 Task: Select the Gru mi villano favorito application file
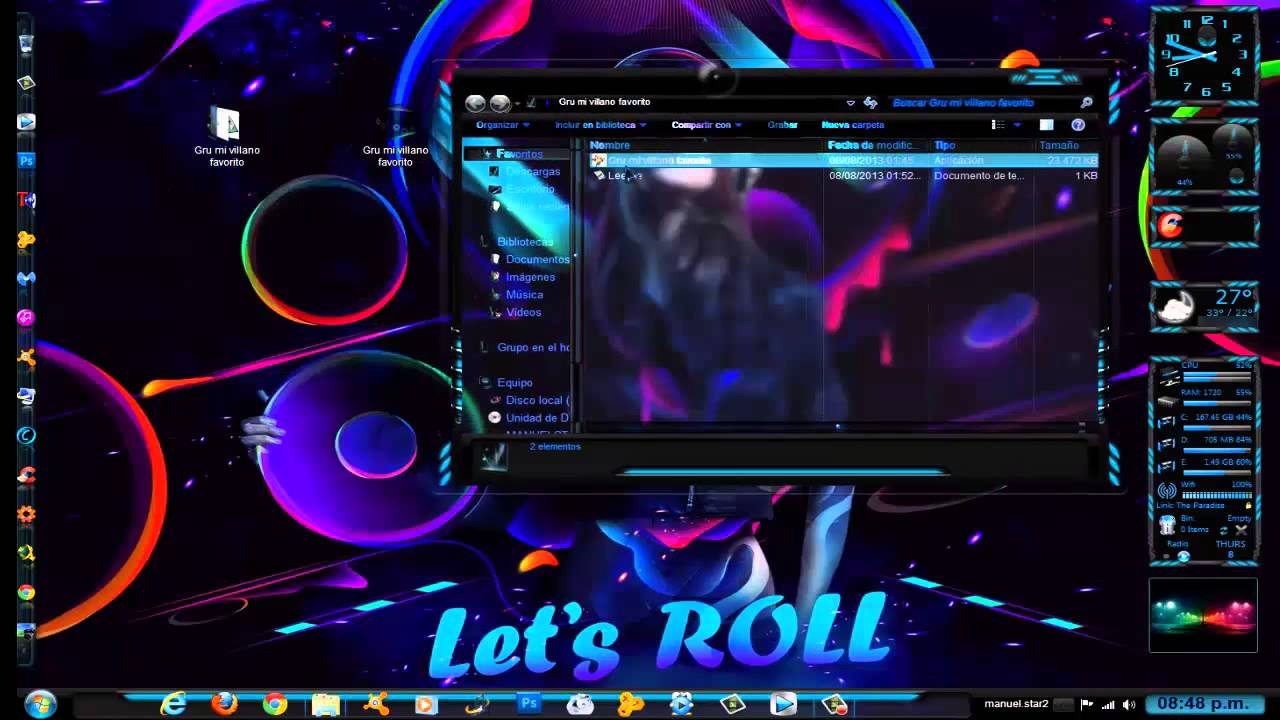tap(845, 160)
